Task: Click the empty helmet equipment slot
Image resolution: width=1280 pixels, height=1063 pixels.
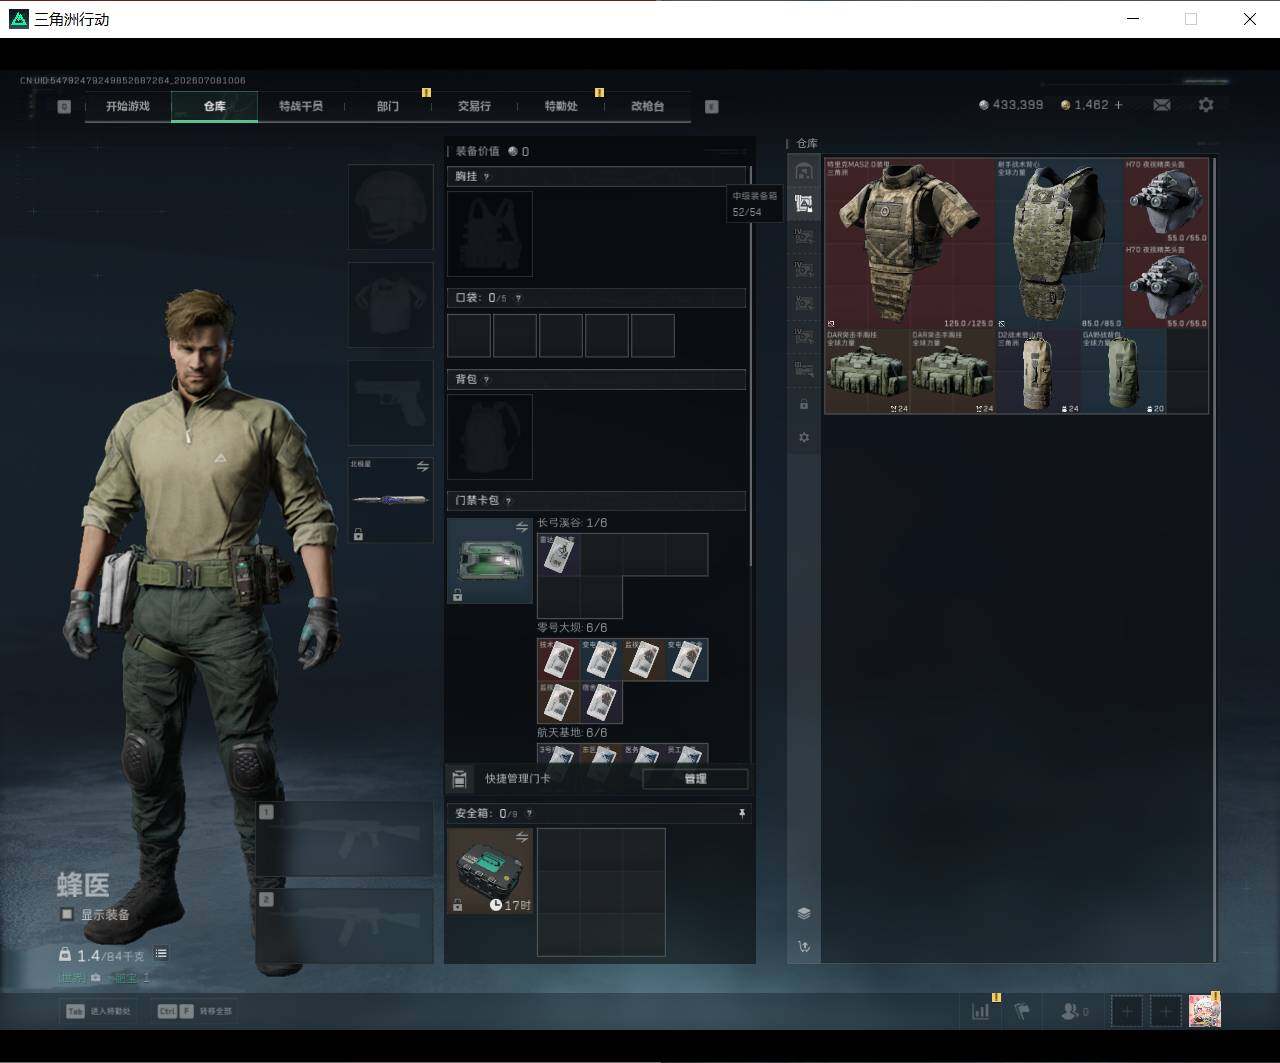Action: [x=390, y=207]
